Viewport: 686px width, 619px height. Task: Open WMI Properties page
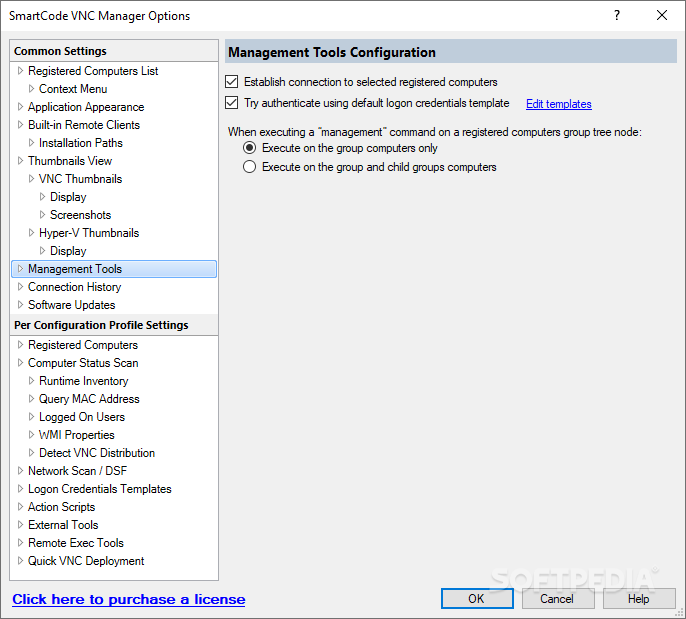pos(77,435)
